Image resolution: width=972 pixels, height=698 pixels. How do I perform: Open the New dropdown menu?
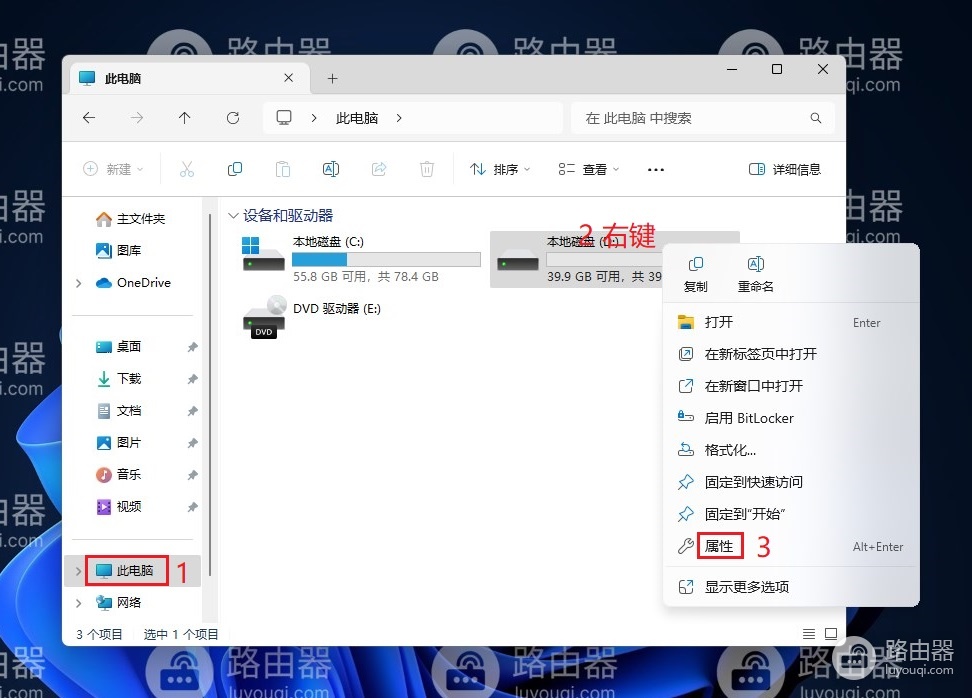113,169
